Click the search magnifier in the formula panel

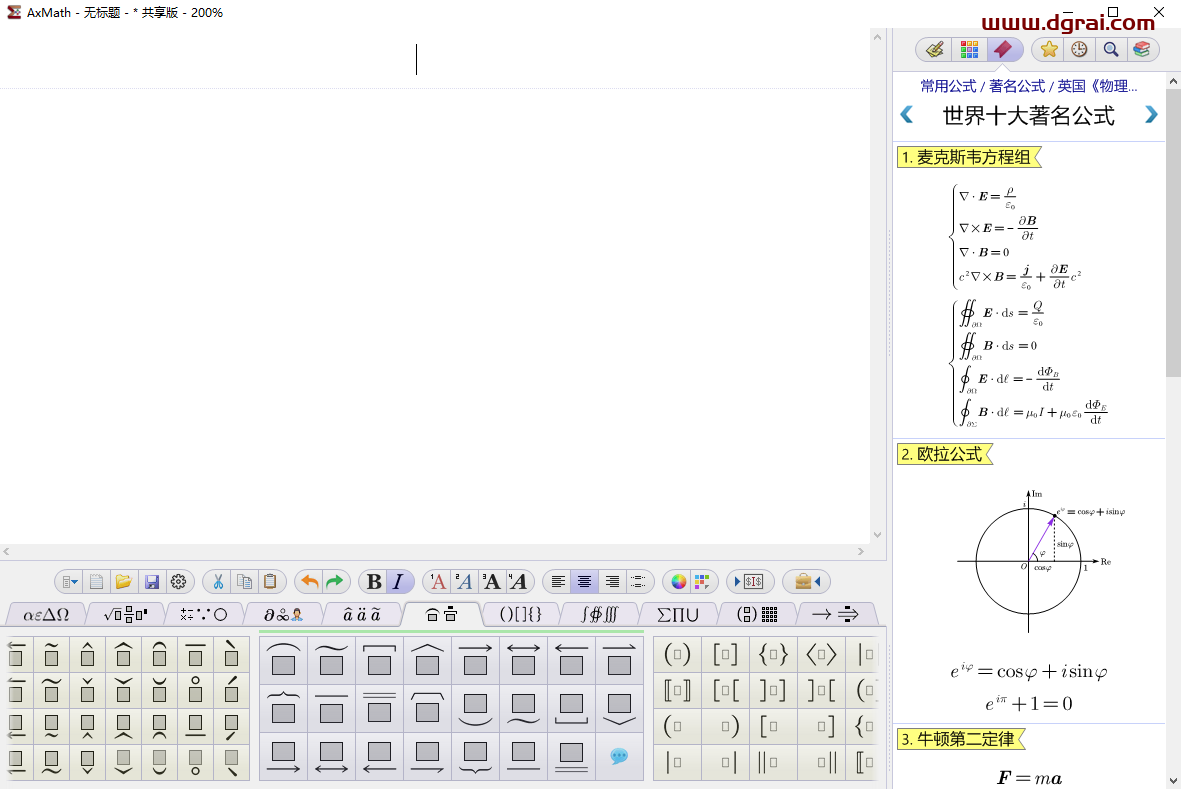(x=1110, y=48)
